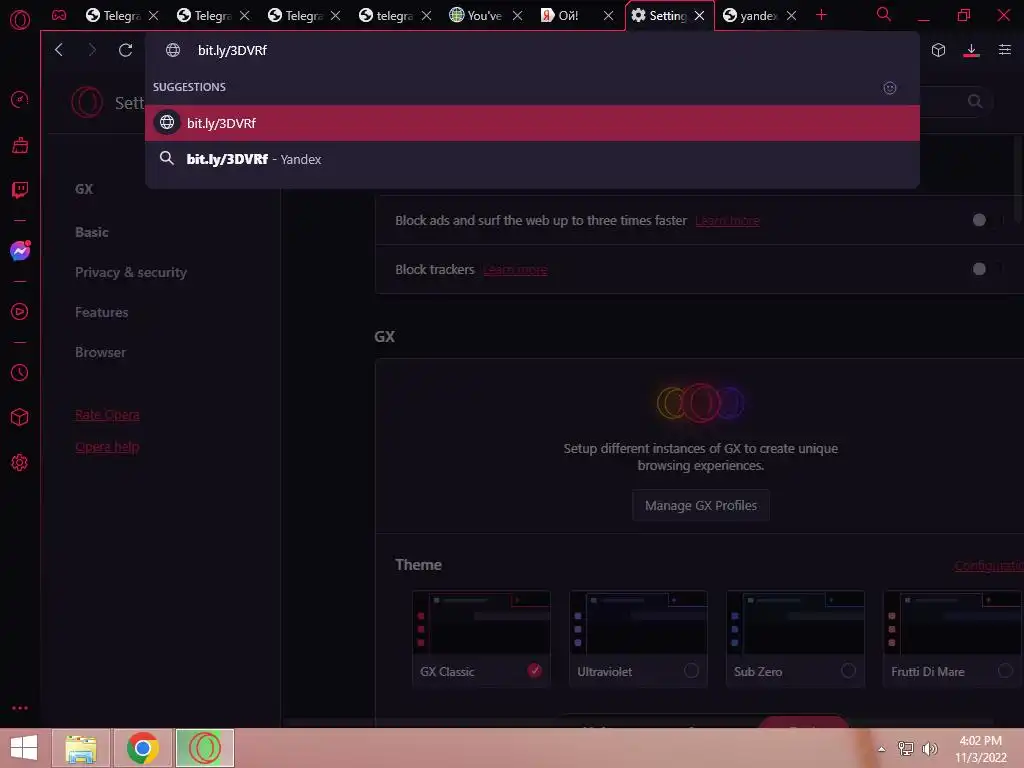This screenshot has width=1024, height=768.
Task: Open a new tab with plus button
Action: tap(822, 15)
